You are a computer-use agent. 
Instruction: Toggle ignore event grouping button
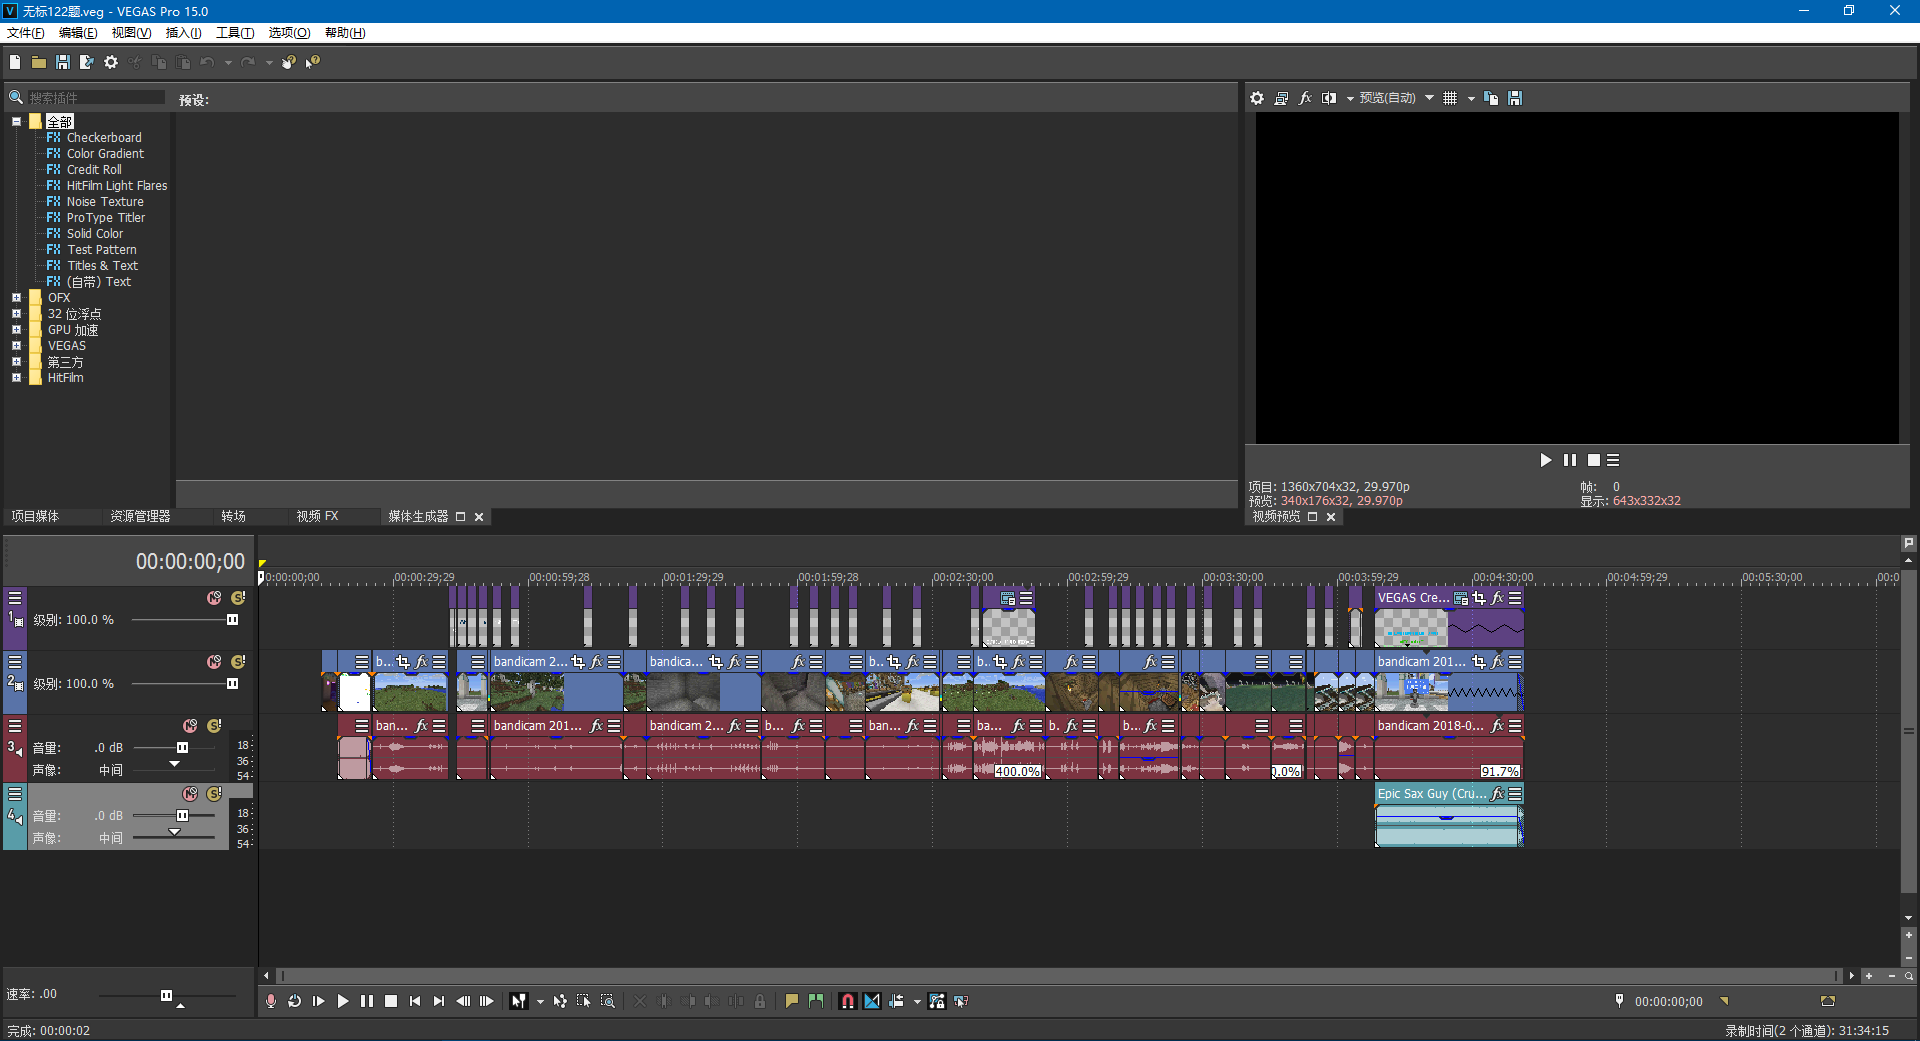961,1001
